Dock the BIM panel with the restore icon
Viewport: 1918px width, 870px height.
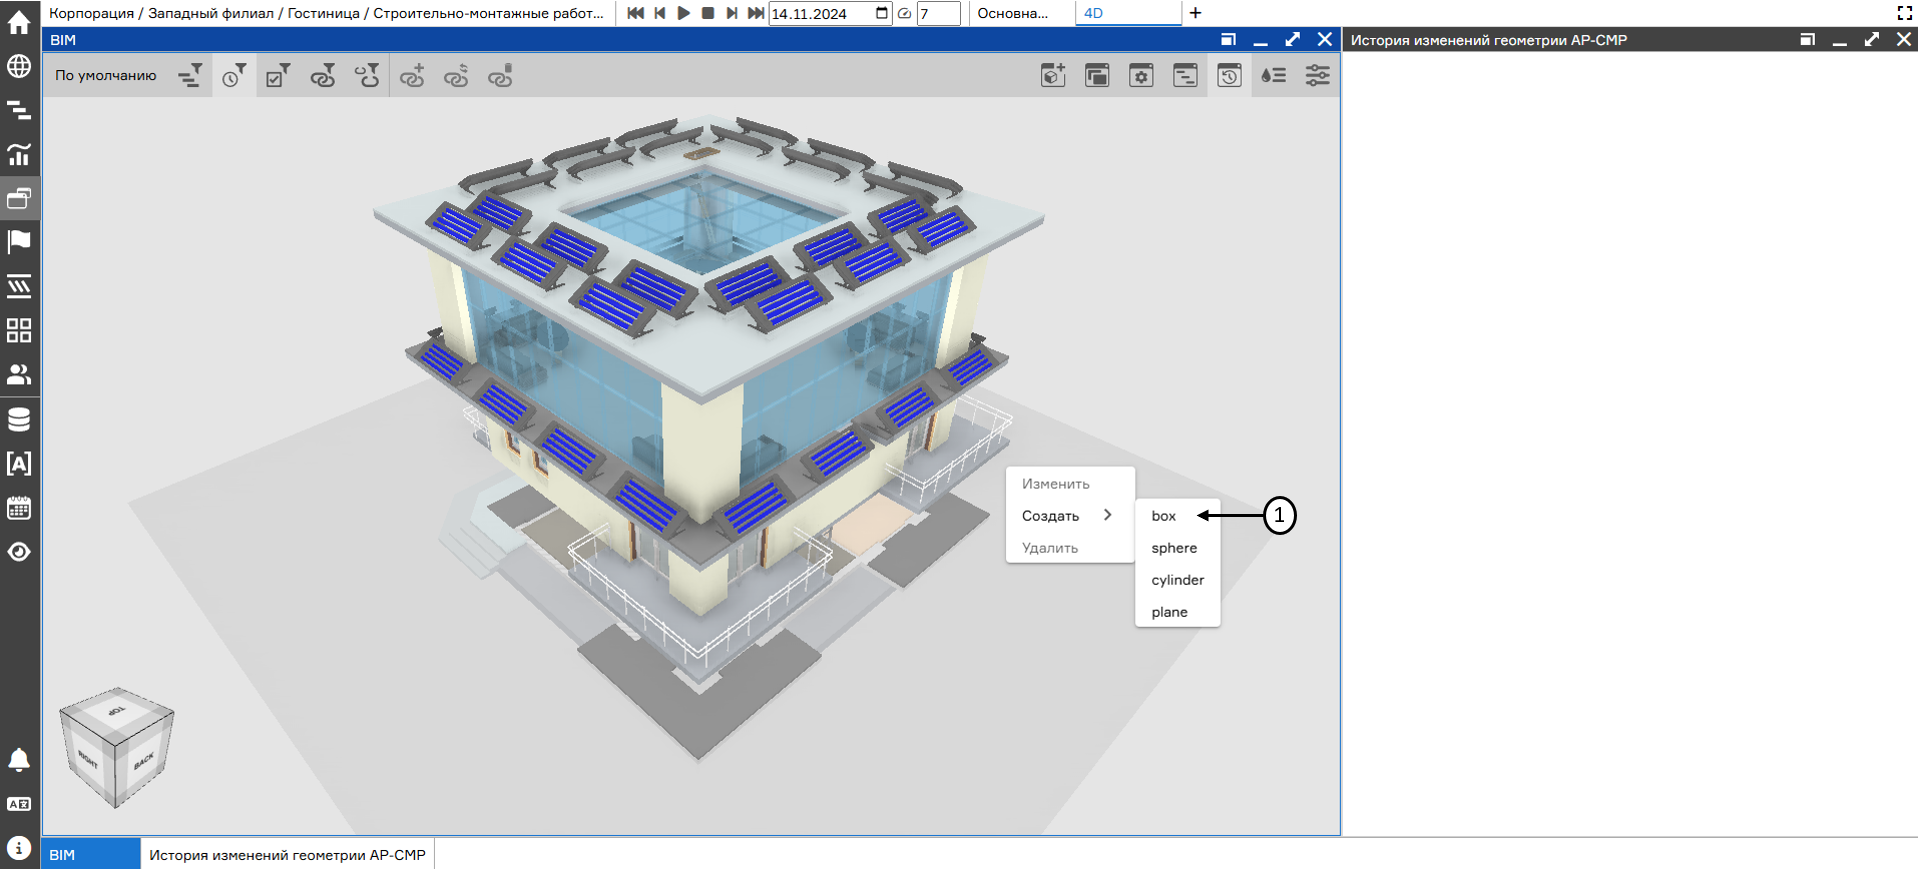pos(1228,39)
